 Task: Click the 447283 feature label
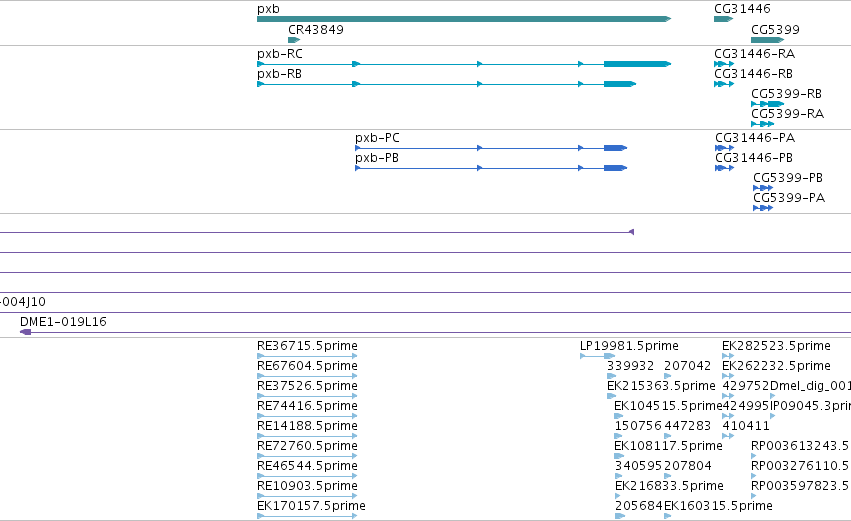click(687, 426)
